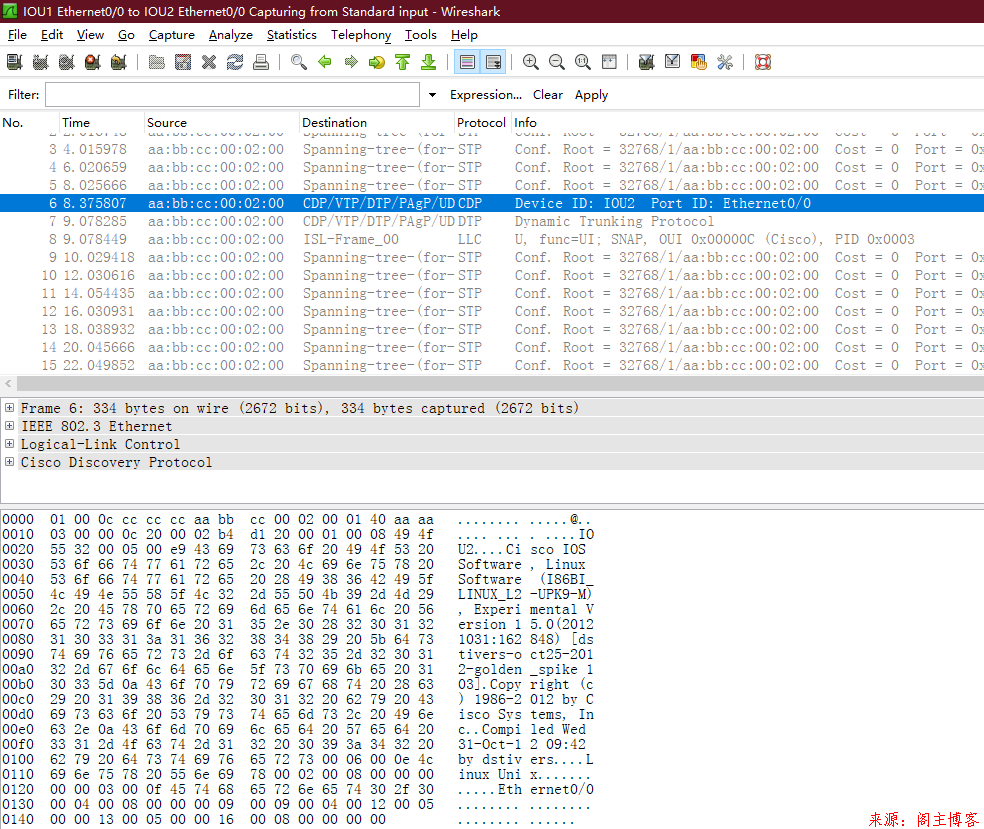Open help lifebuoy toolbar icon
This screenshot has height=829, width=984.
(x=762, y=62)
